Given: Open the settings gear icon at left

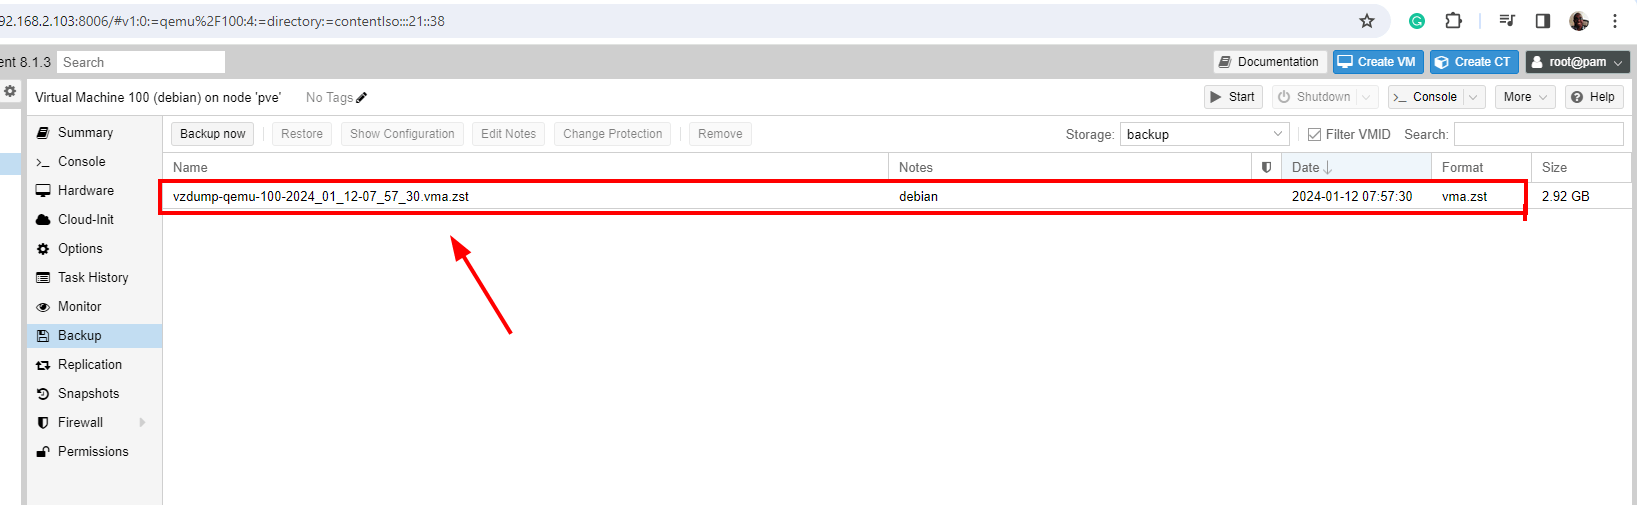Looking at the screenshot, I should pos(10,91).
